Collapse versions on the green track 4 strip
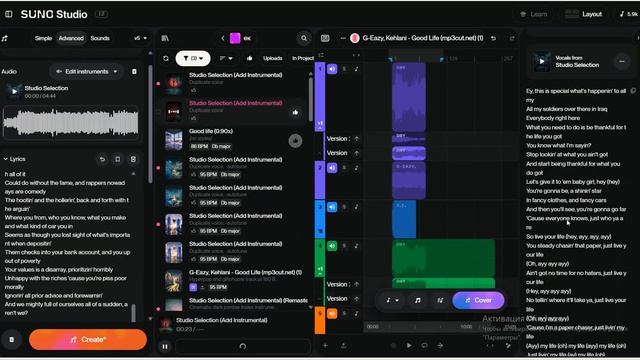The width and height of the screenshot is (640, 360). [320, 271]
